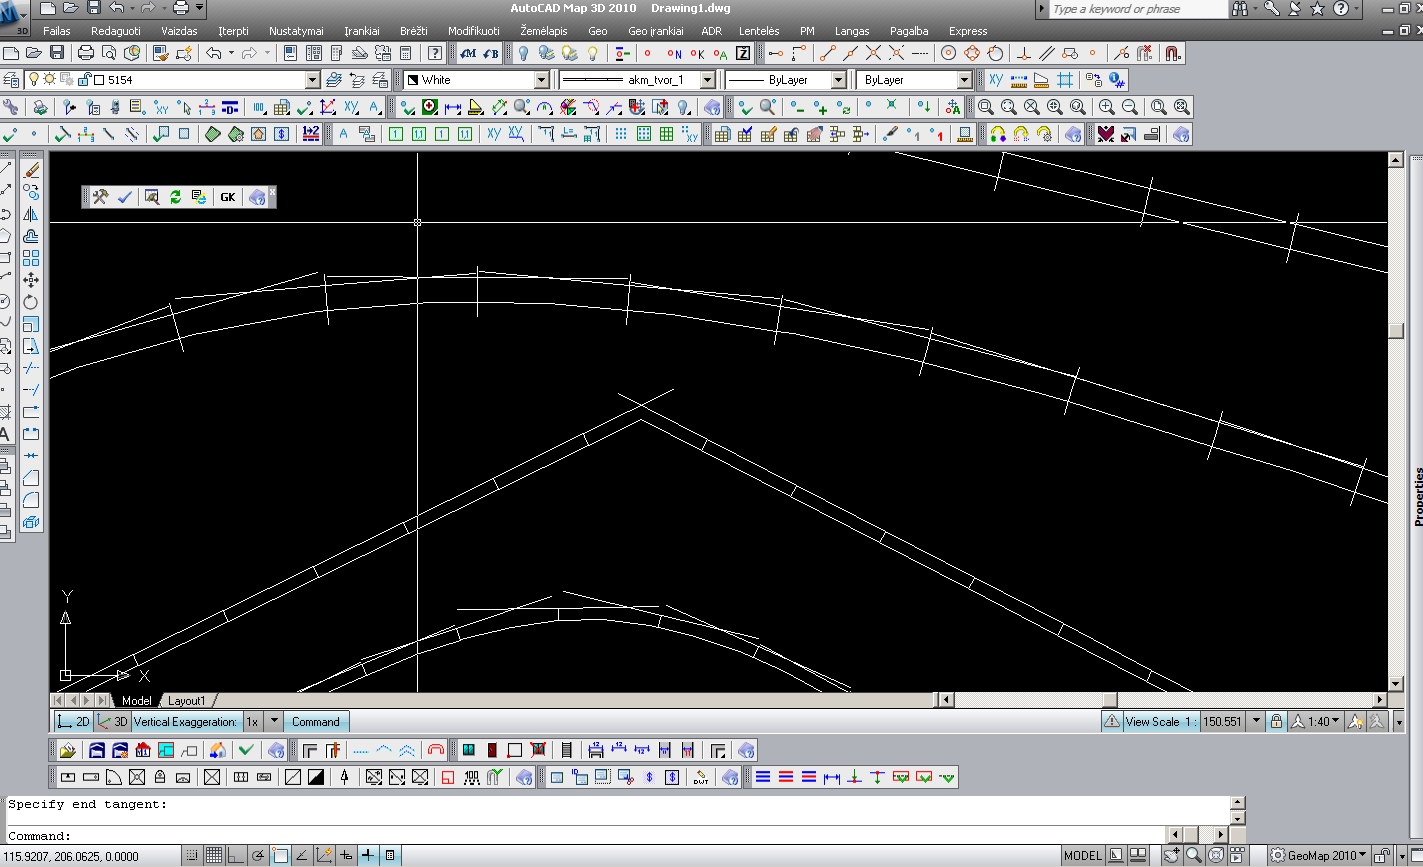Select the Mirror tool in left toolbar

click(31, 214)
